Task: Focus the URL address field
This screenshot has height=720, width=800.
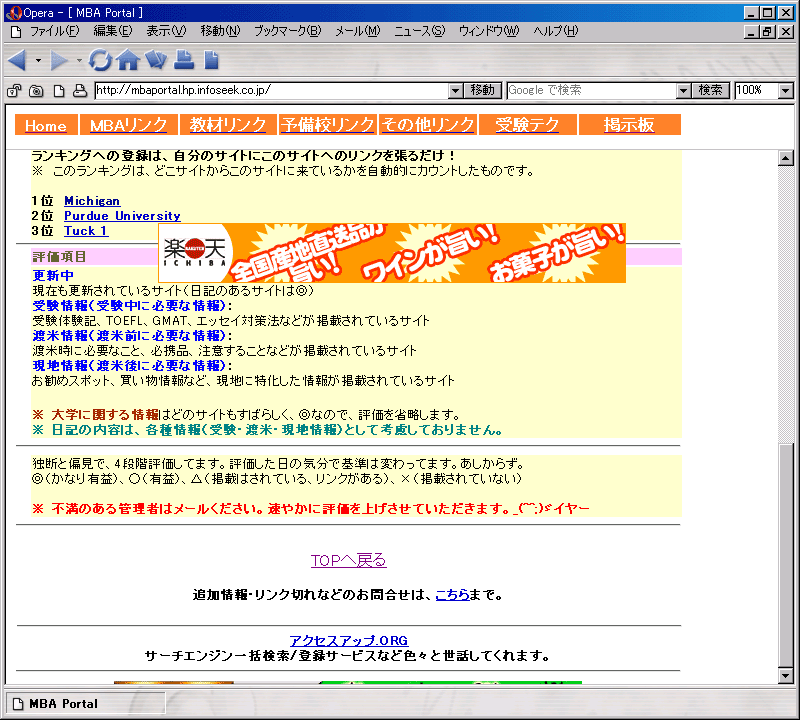Action: [x=271, y=90]
